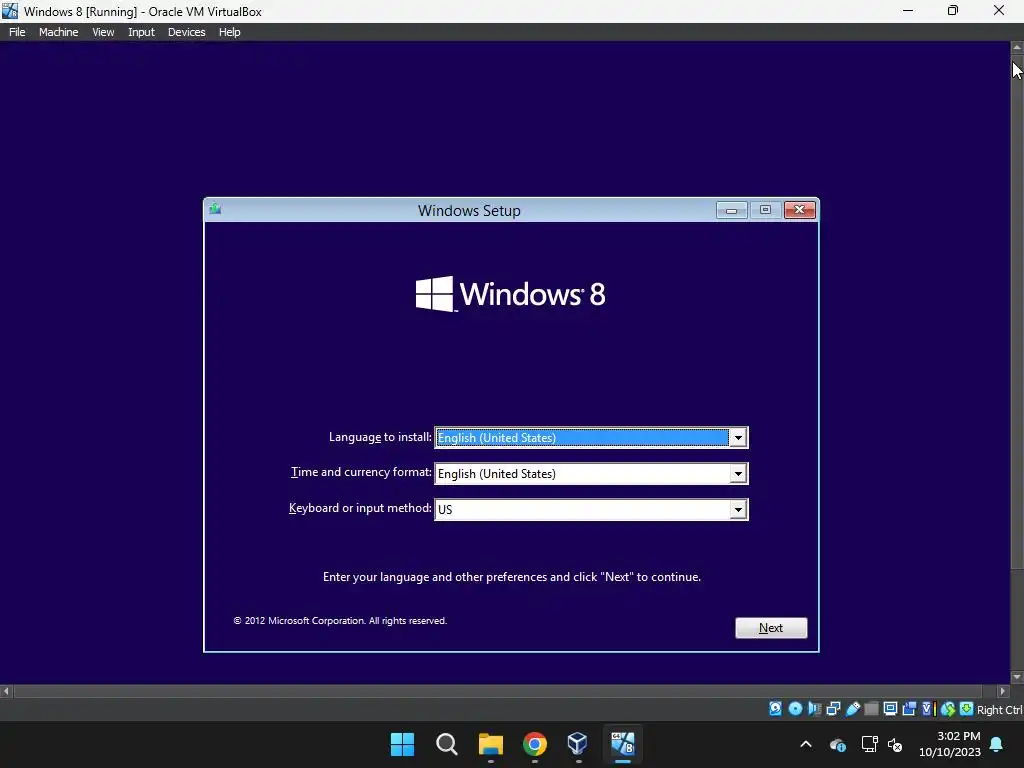The width and height of the screenshot is (1024, 768).
Task: Open VirtualBox Manager cube icon in taskbar
Action: [578, 744]
